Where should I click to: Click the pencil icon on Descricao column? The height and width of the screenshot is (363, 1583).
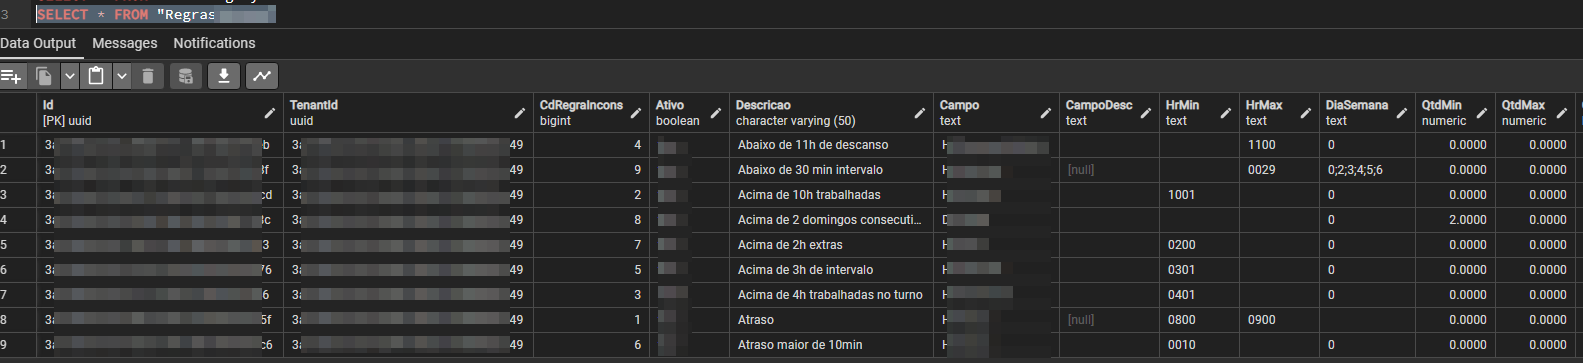point(920,113)
